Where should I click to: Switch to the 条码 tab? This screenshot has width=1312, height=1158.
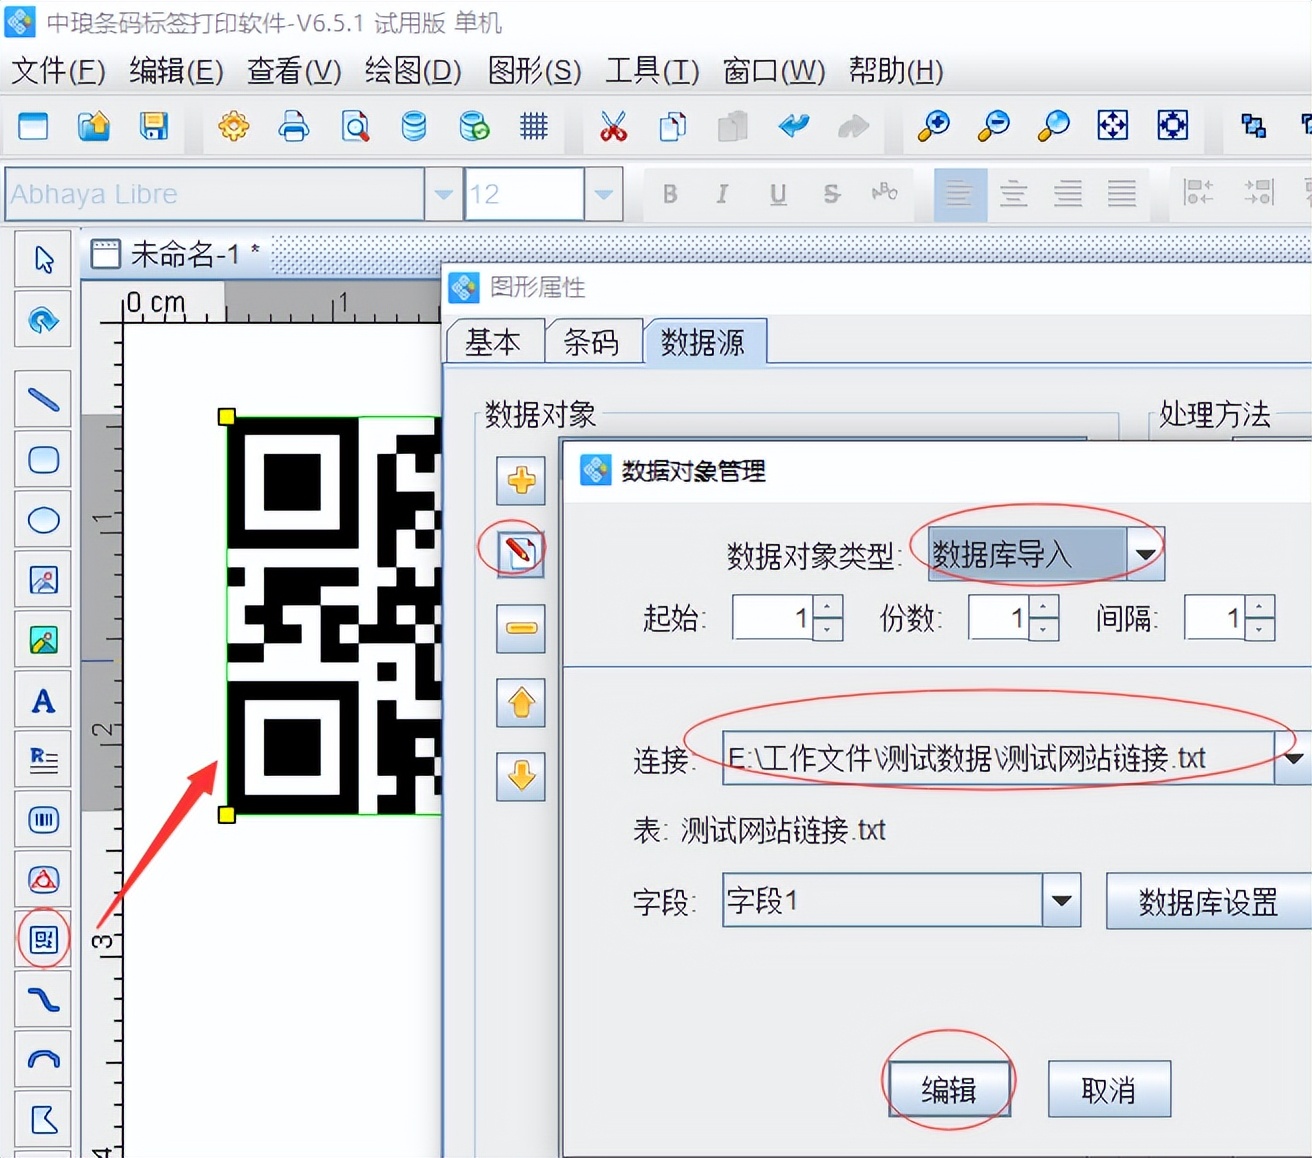(592, 342)
